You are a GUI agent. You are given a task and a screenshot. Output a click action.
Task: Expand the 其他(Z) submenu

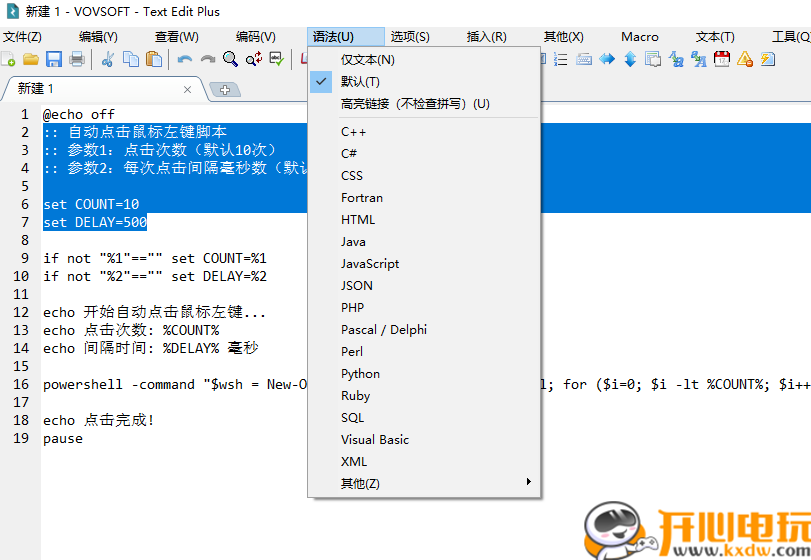coord(424,483)
